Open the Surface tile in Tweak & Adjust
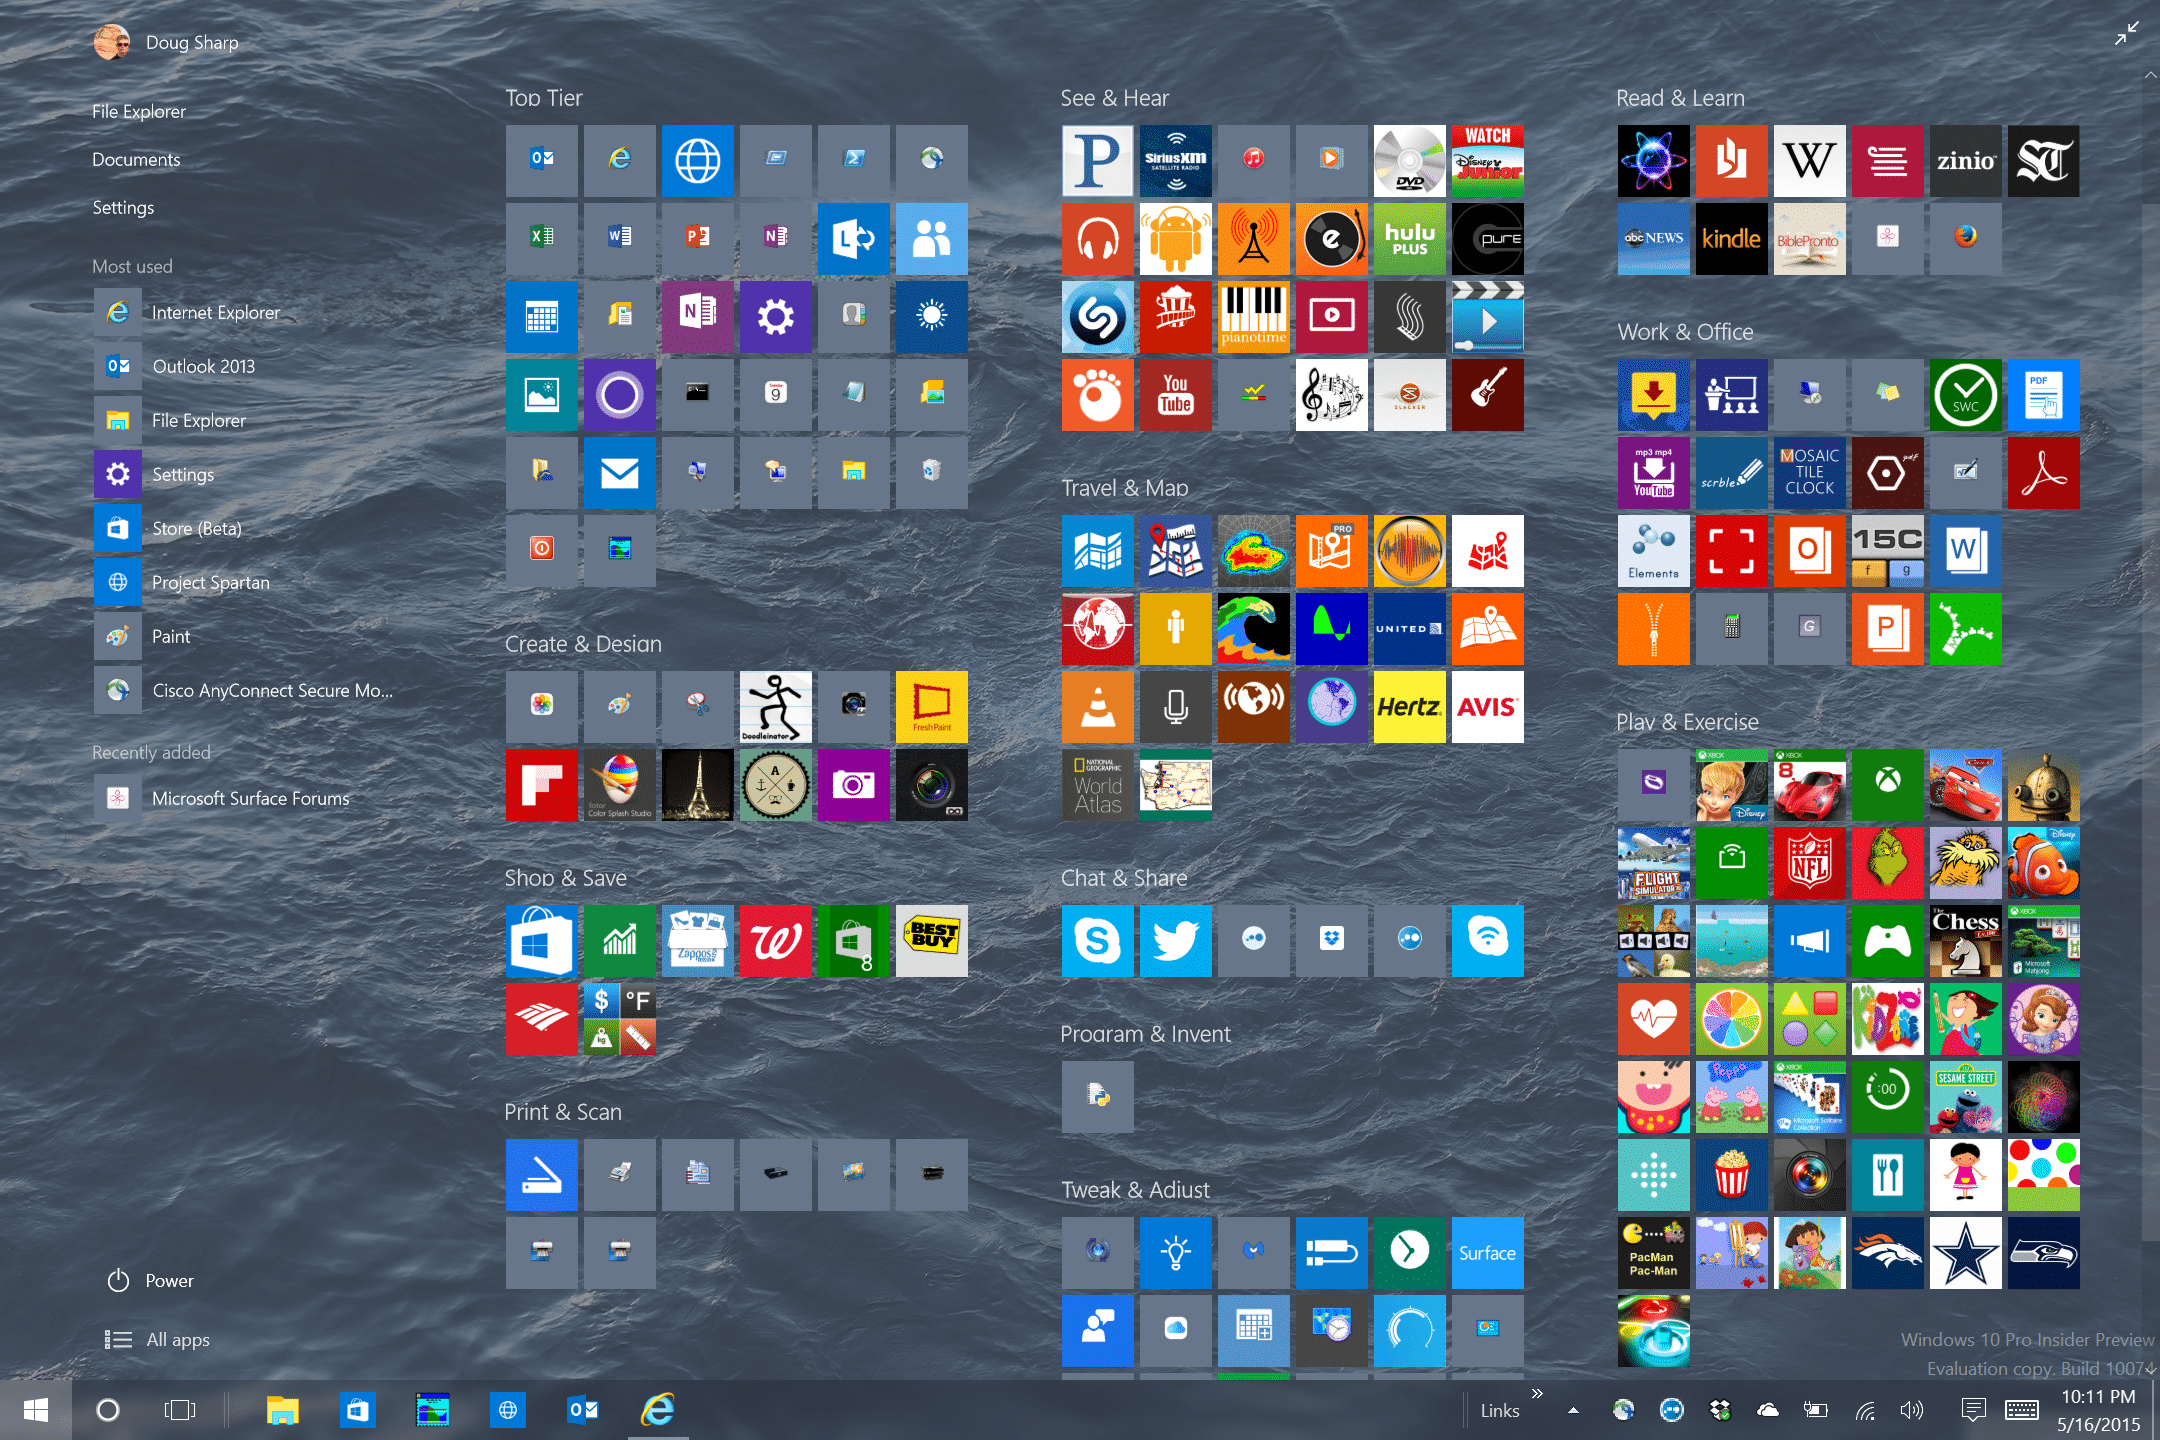This screenshot has height=1440, width=2160. point(1487,1253)
